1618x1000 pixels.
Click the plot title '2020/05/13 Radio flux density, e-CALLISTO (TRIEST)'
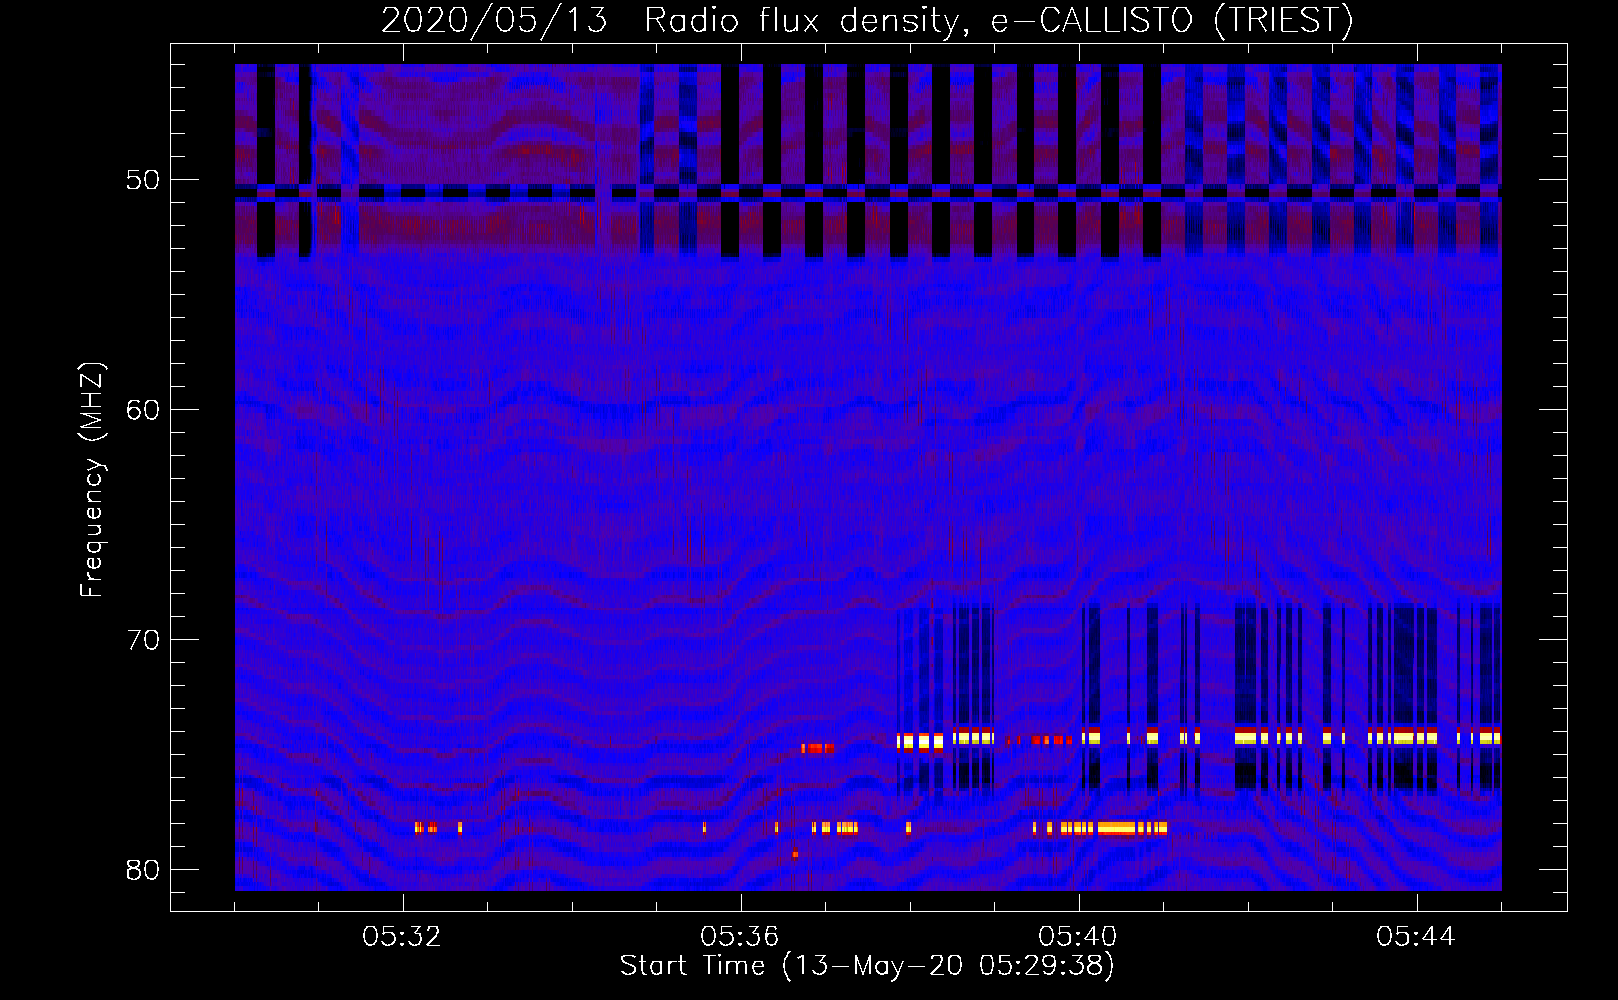867,21
